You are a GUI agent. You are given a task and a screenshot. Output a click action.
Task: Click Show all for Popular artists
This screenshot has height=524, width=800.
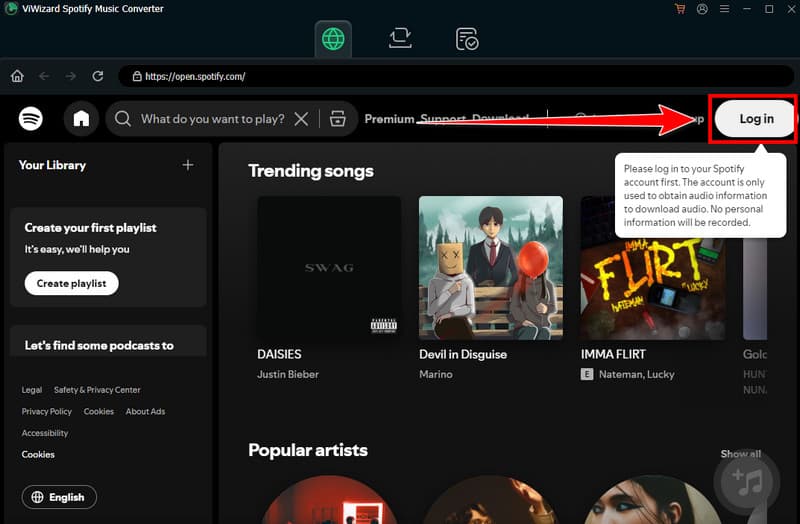pyautogui.click(x=740, y=454)
